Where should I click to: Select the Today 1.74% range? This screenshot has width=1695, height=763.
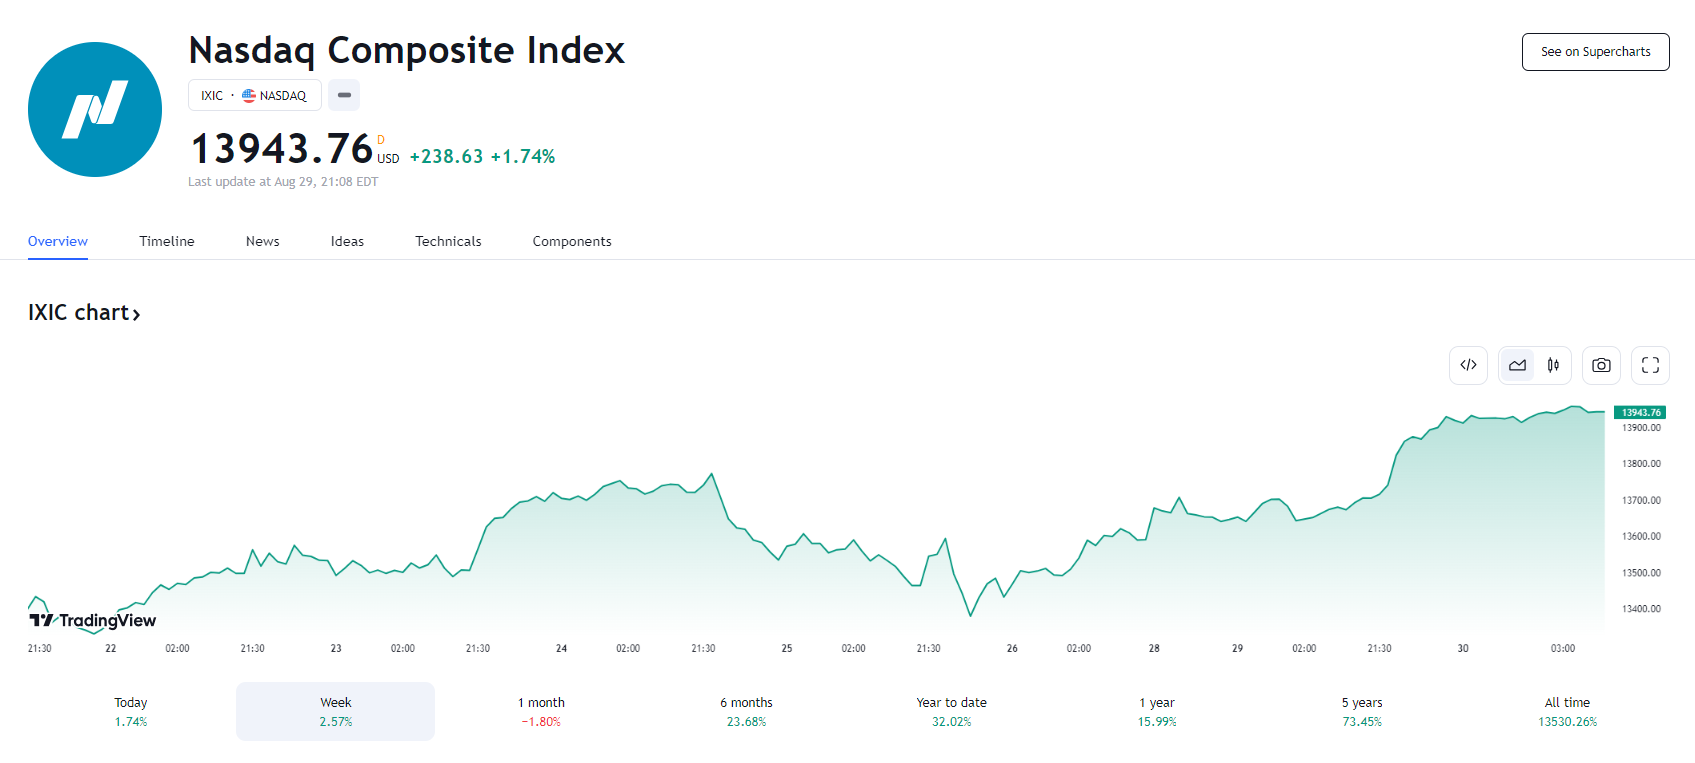coord(131,711)
